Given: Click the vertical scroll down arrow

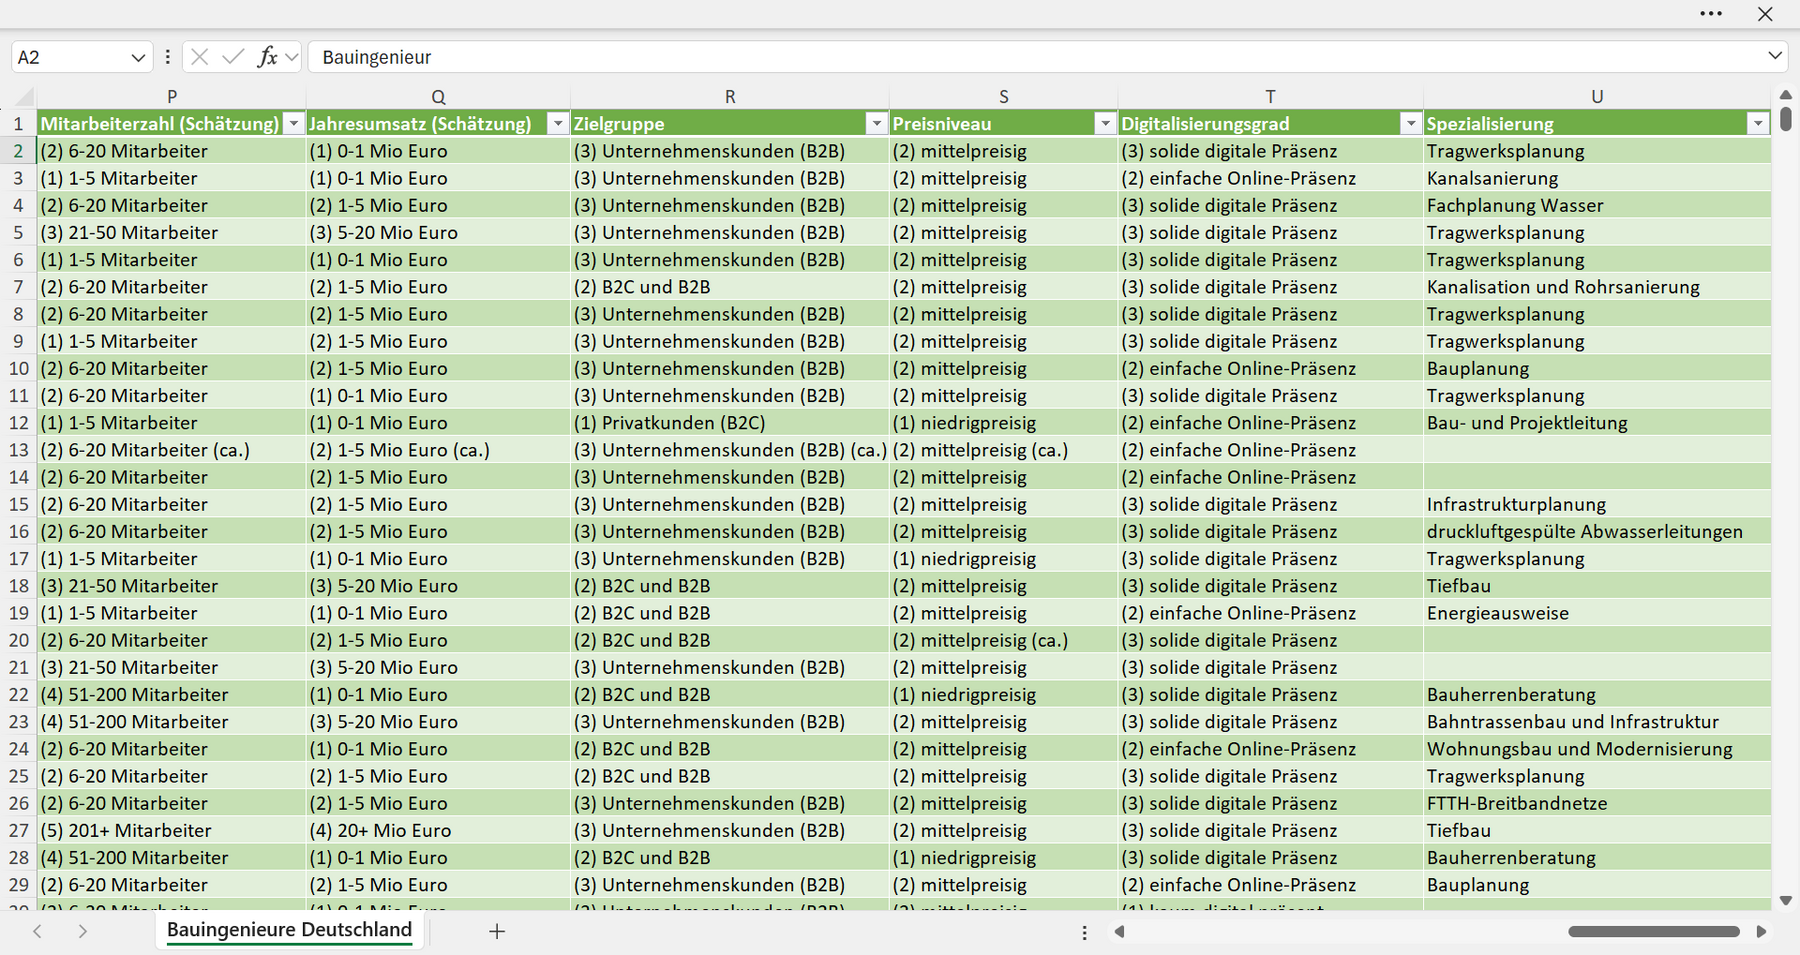Looking at the screenshot, I should (x=1786, y=900).
